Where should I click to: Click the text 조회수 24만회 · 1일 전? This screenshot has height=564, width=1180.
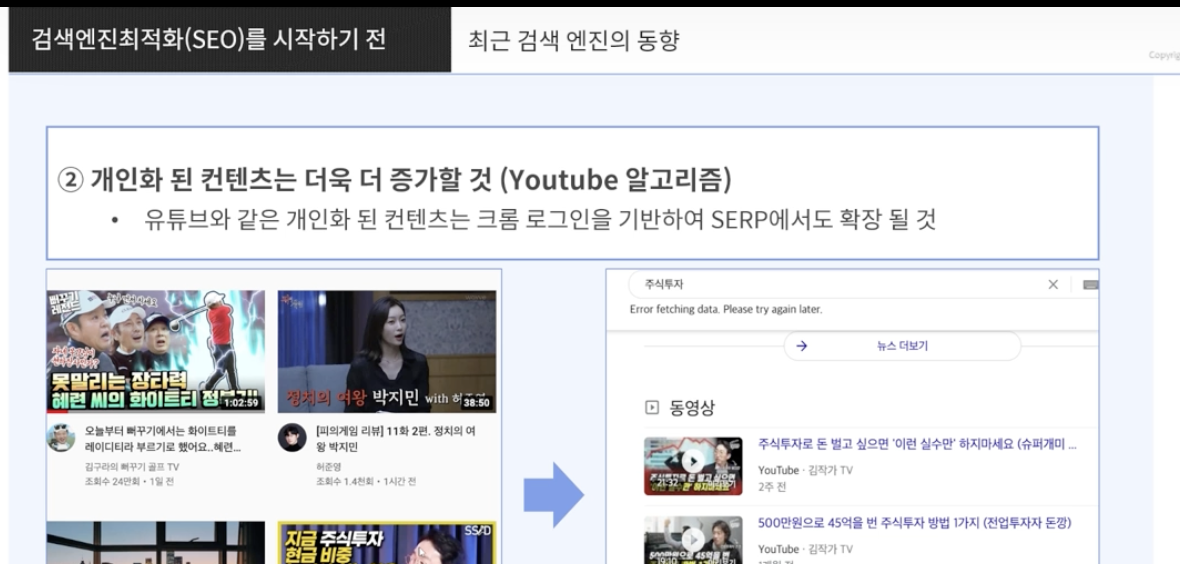[x=129, y=481]
